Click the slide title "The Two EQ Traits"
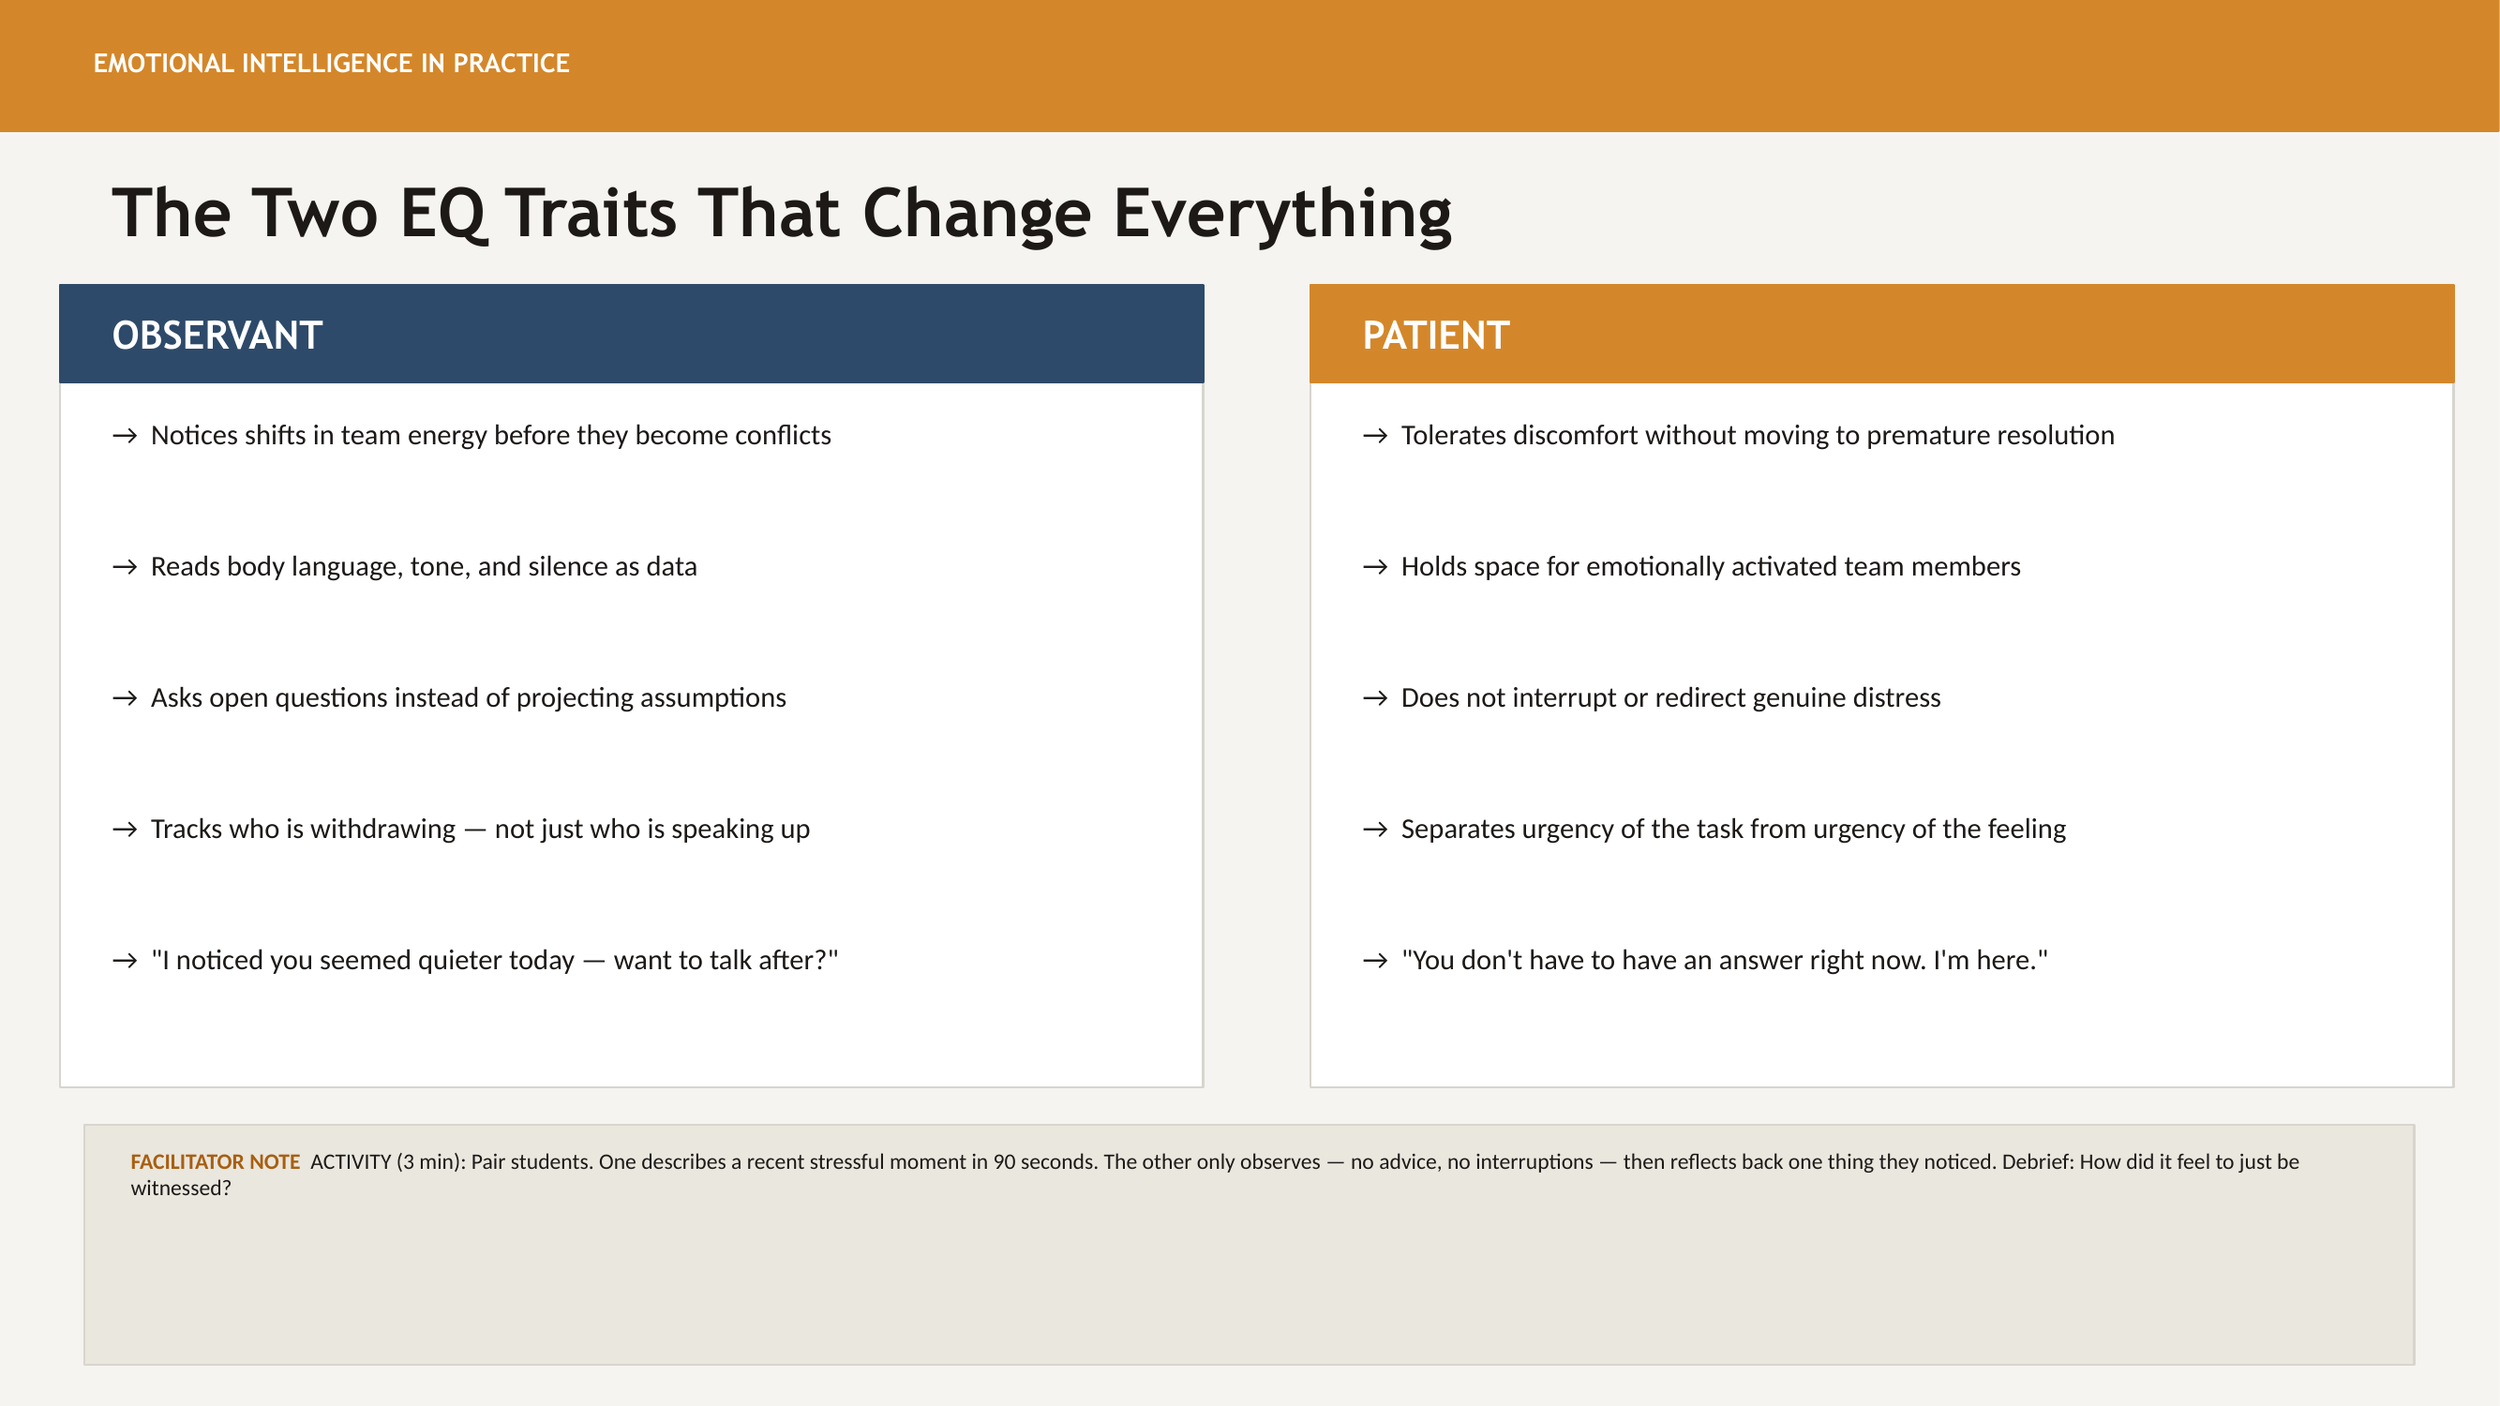The image size is (2500, 1406). pos(781,213)
